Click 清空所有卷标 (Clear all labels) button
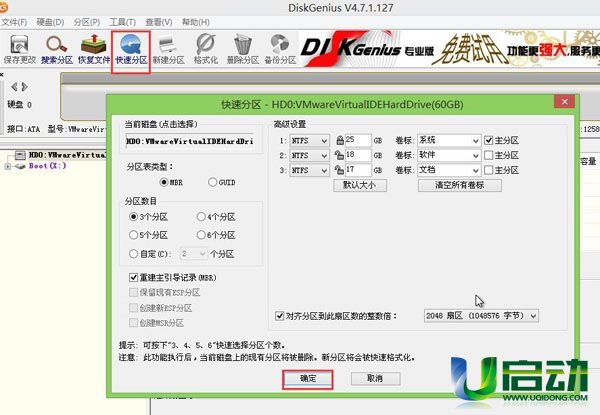The width and height of the screenshot is (600, 415). tap(460, 185)
